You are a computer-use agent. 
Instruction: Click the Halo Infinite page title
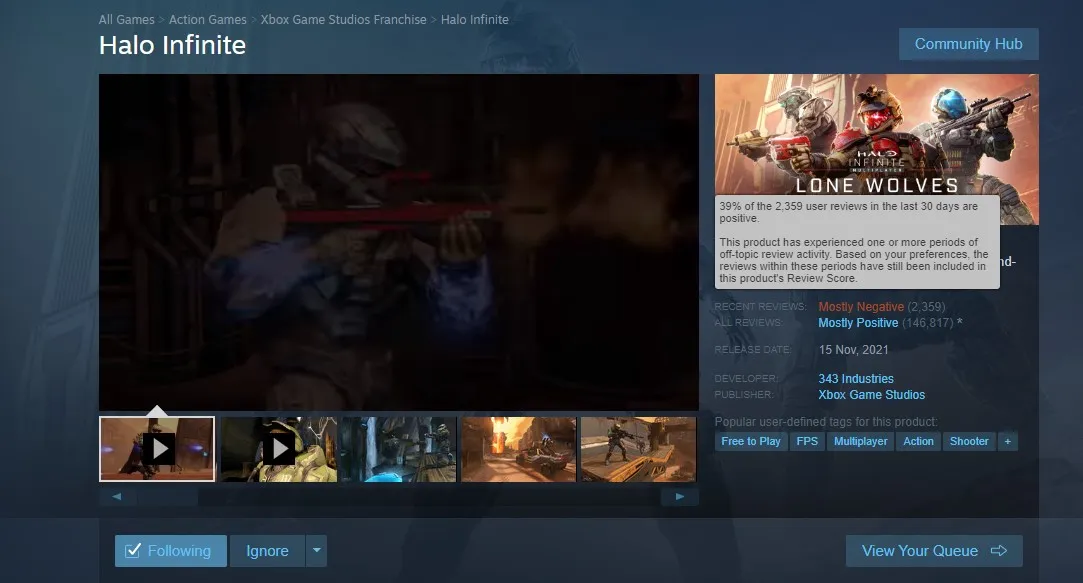(x=173, y=45)
